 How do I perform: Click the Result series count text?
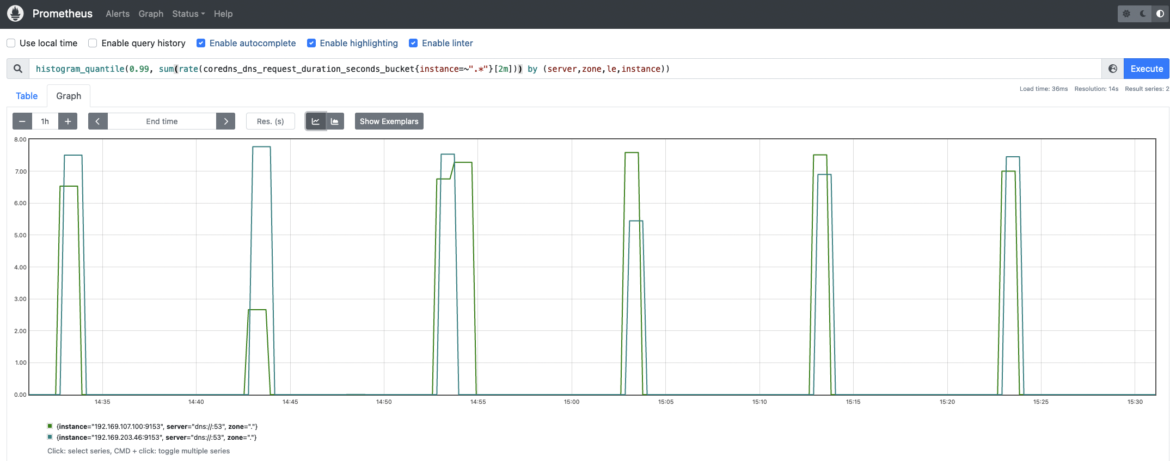pyautogui.click(x=1147, y=89)
